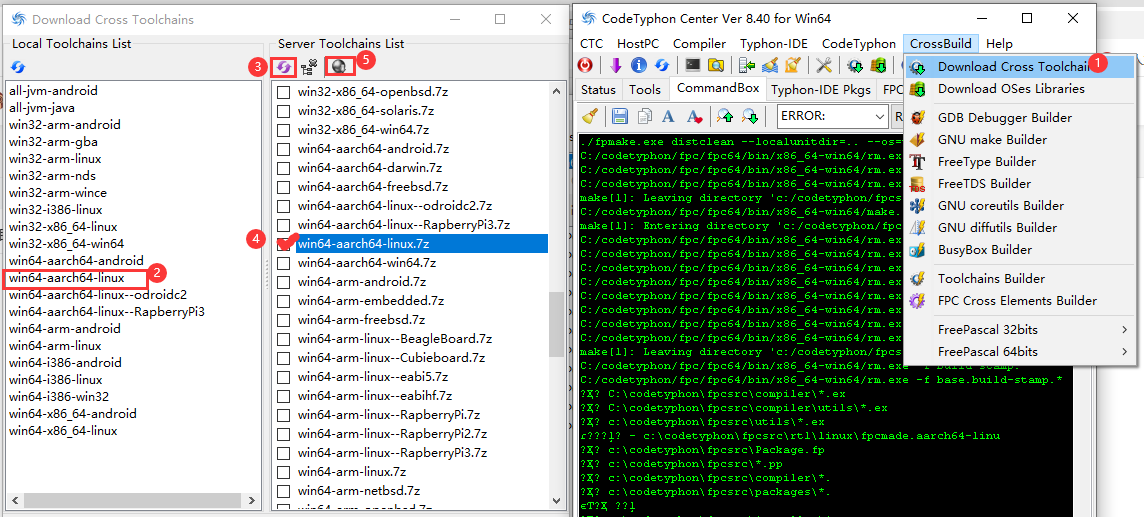Viewport: 1144px width, 517px height.
Task: Click the libraries download toolbar icon
Action: pos(878,66)
